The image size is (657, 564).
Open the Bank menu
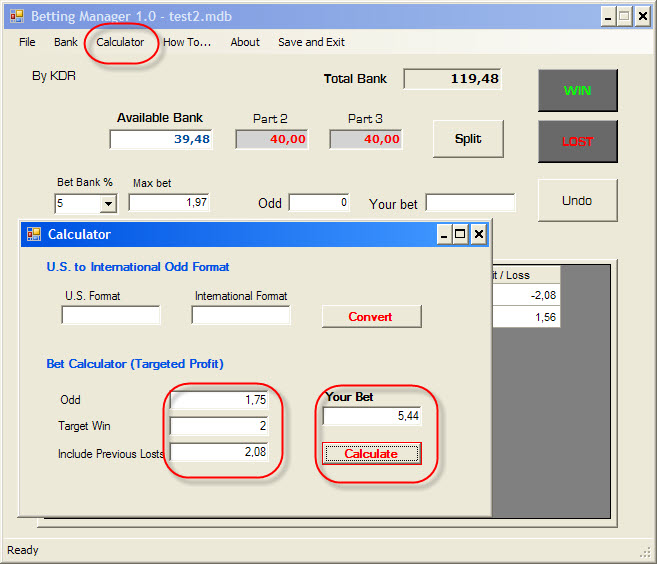pyautogui.click(x=66, y=42)
